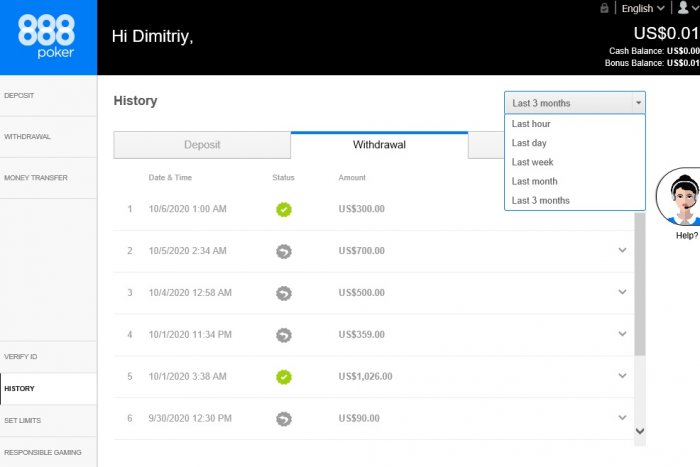
Task: Click grey pending status icon for US$700.00
Action: coord(284,251)
